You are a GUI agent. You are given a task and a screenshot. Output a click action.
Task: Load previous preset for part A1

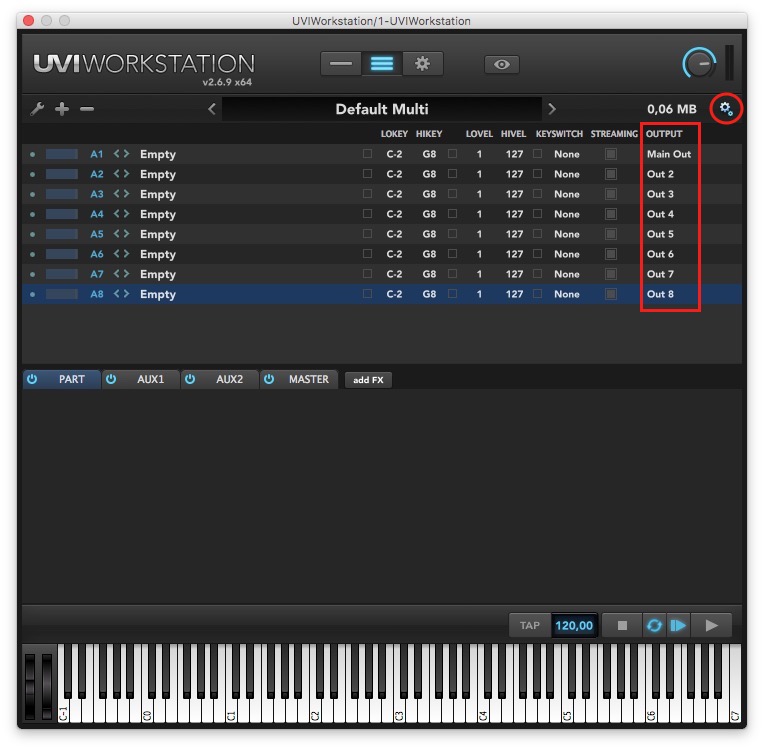pyautogui.click(x=117, y=154)
